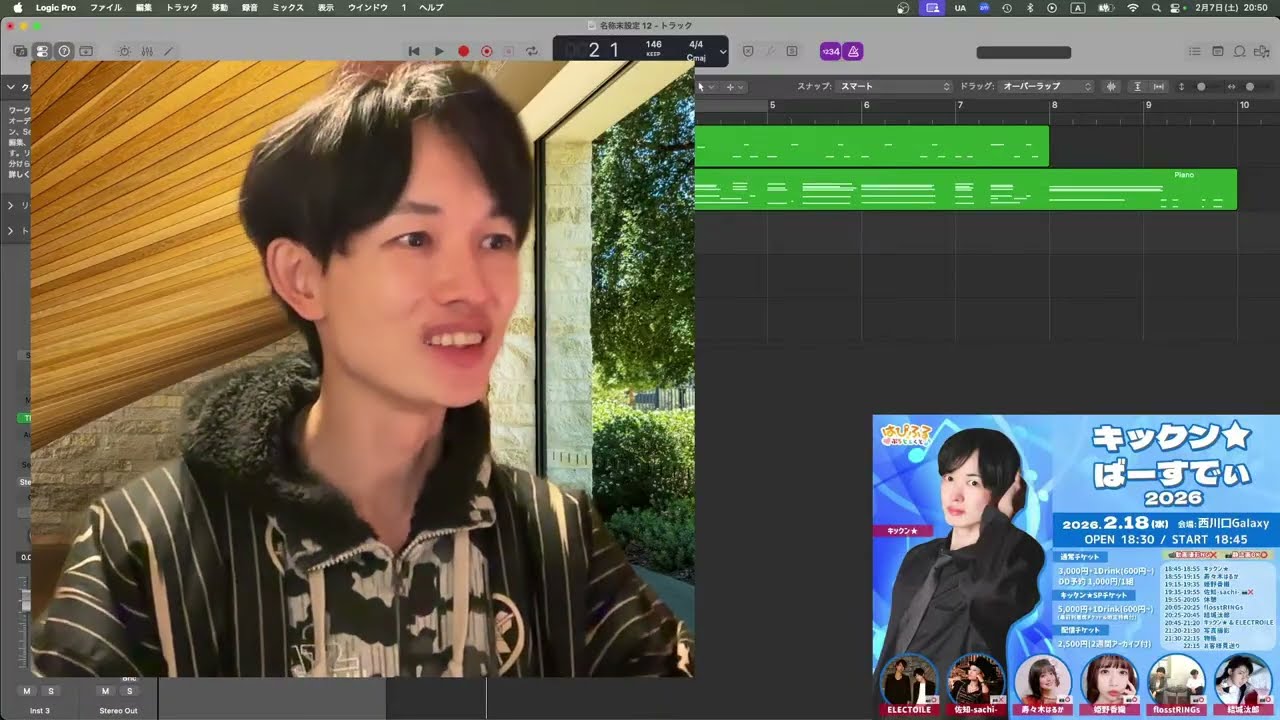Click the input source A icon
Viewport: 1280px width, 720px height.
click(x=1078, y=7)
